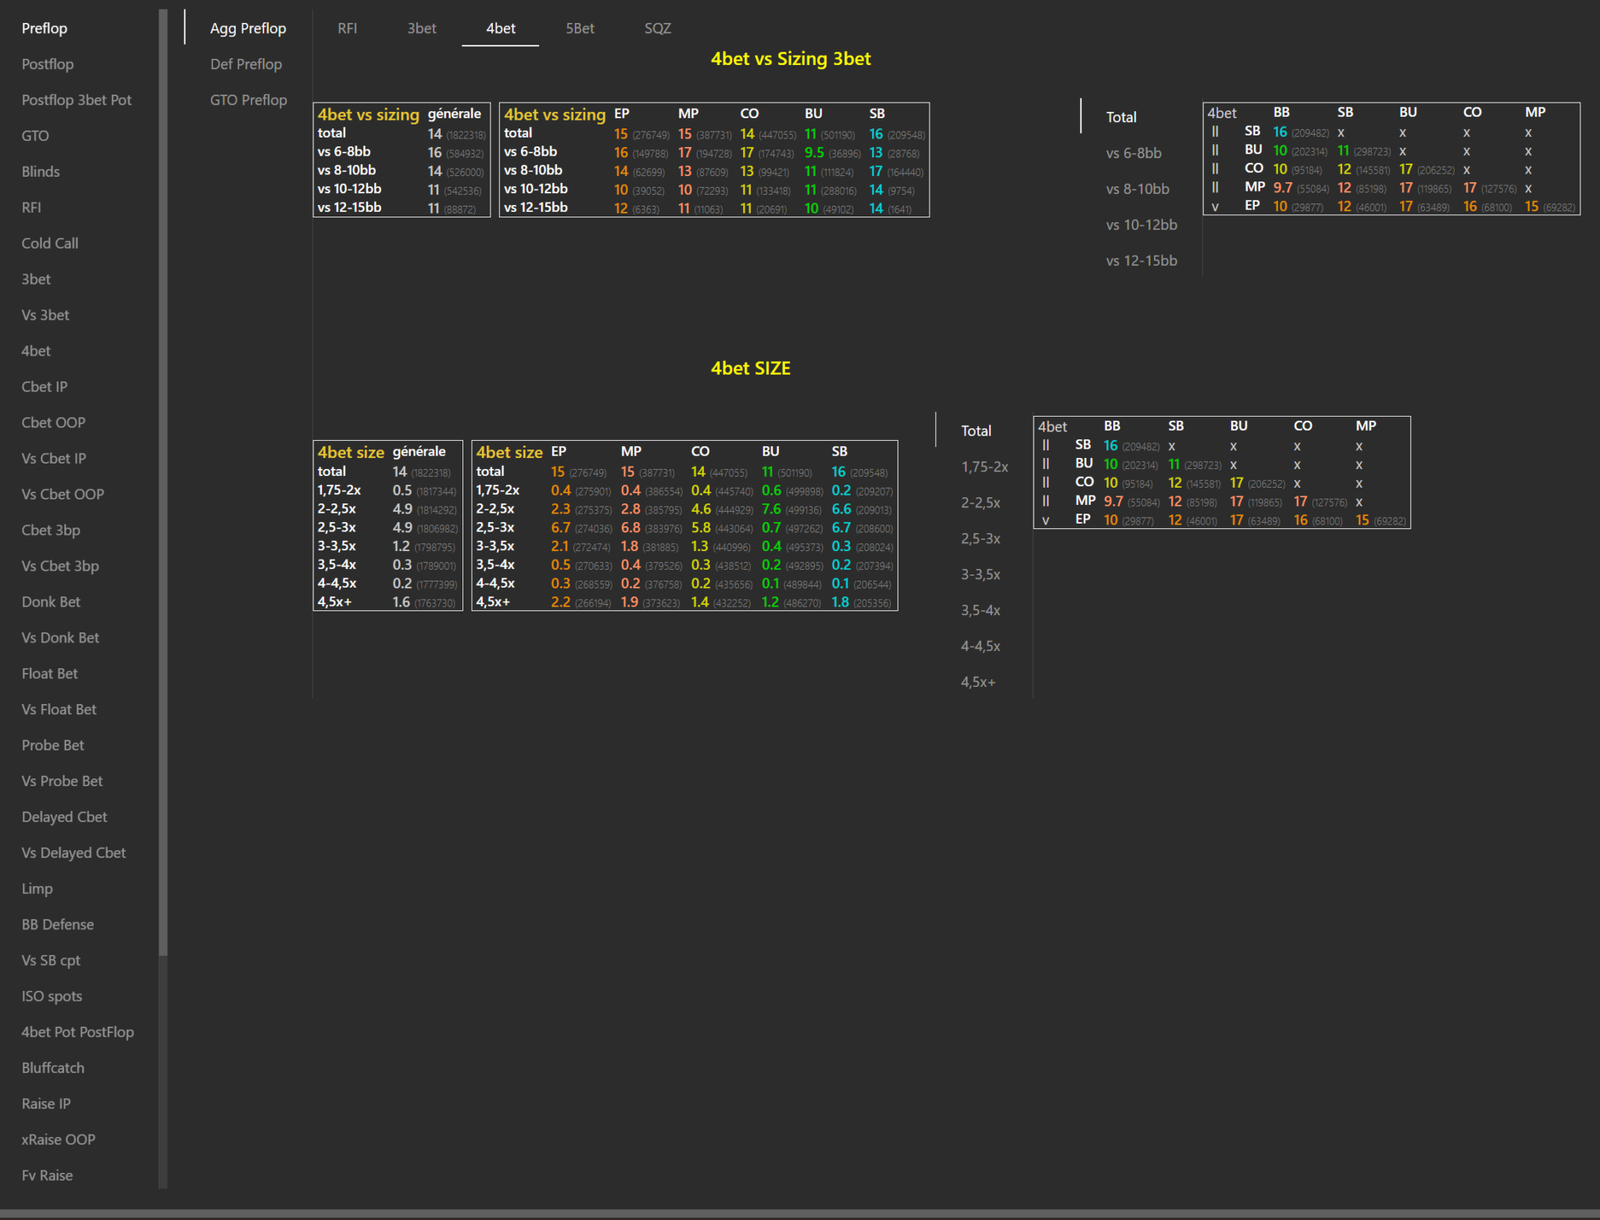Open the 3bet top tab
Screen dimensions: 1600x1220
pyautogui.click(x=422, y=28)
